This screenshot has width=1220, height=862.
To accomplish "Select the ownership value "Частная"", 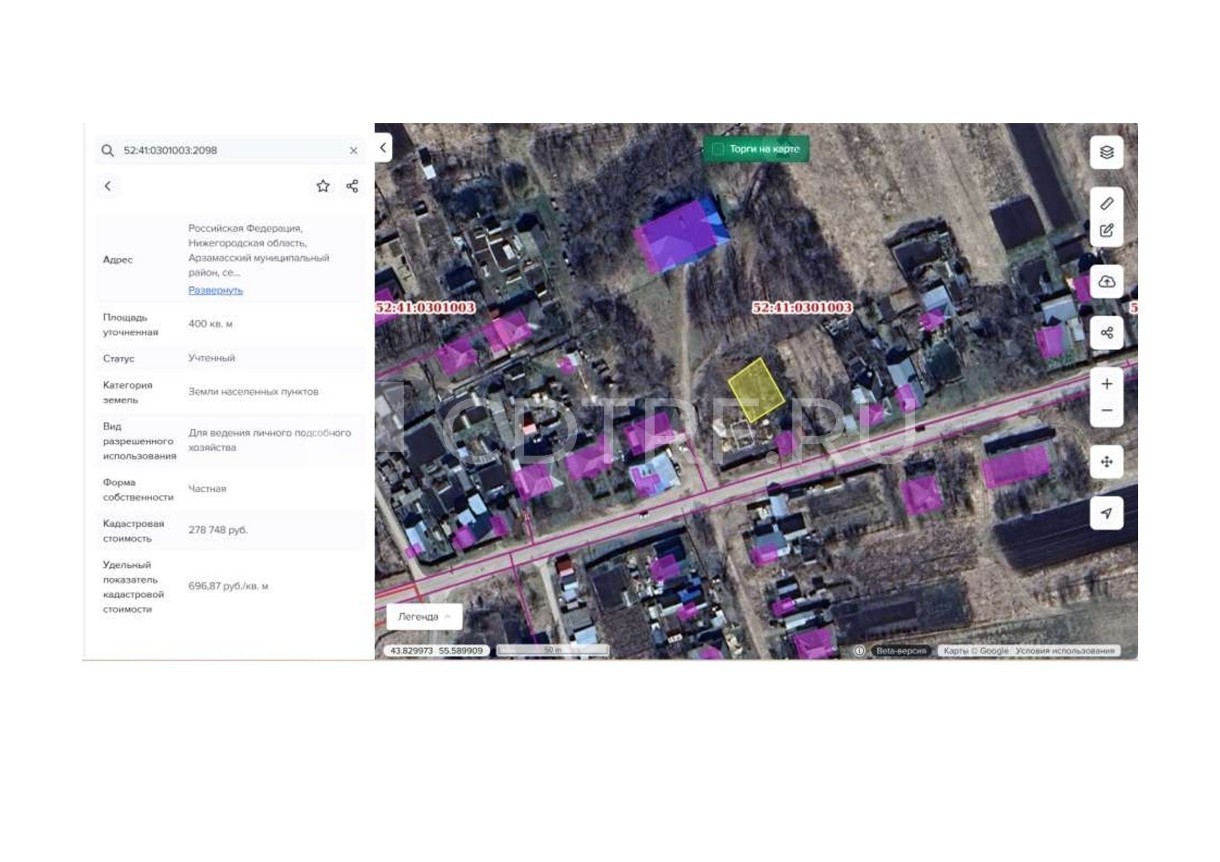I will (208, 489).
